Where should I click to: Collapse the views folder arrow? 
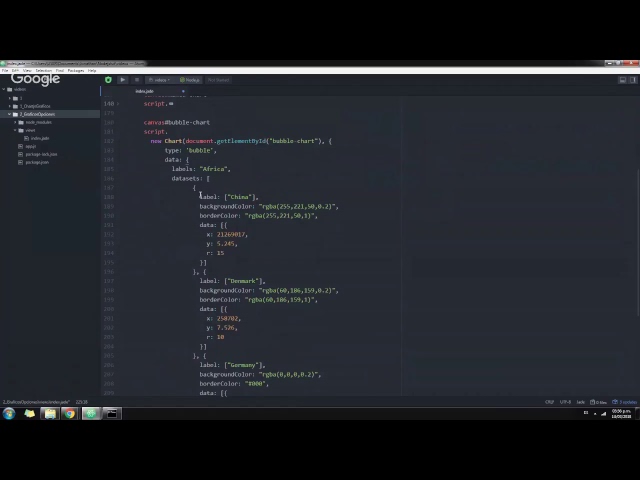click(16, 130)
